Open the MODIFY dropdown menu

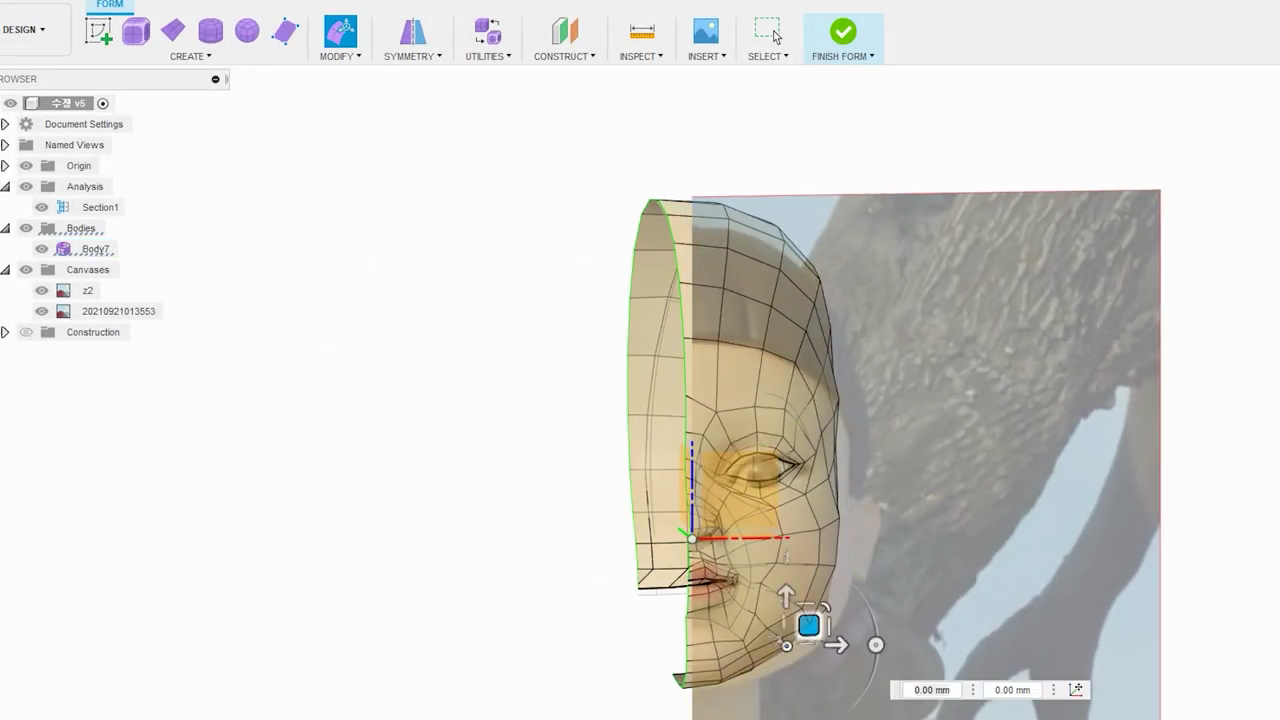click(x=340, y=56)
